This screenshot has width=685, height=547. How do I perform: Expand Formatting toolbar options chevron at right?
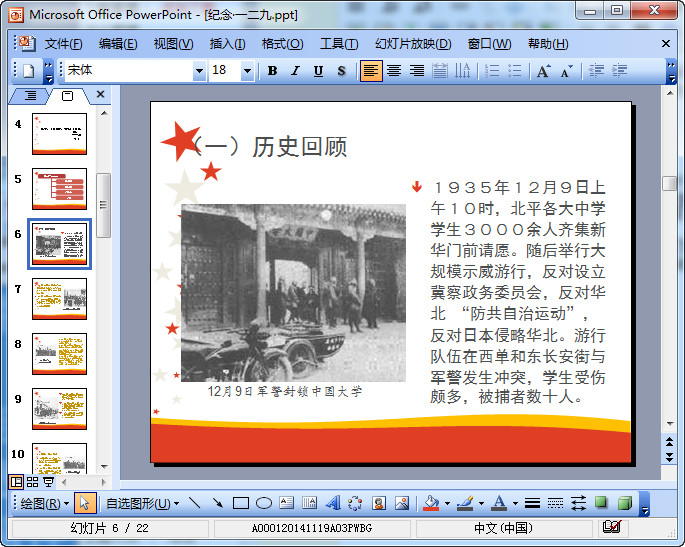click(x=671, y=72)
